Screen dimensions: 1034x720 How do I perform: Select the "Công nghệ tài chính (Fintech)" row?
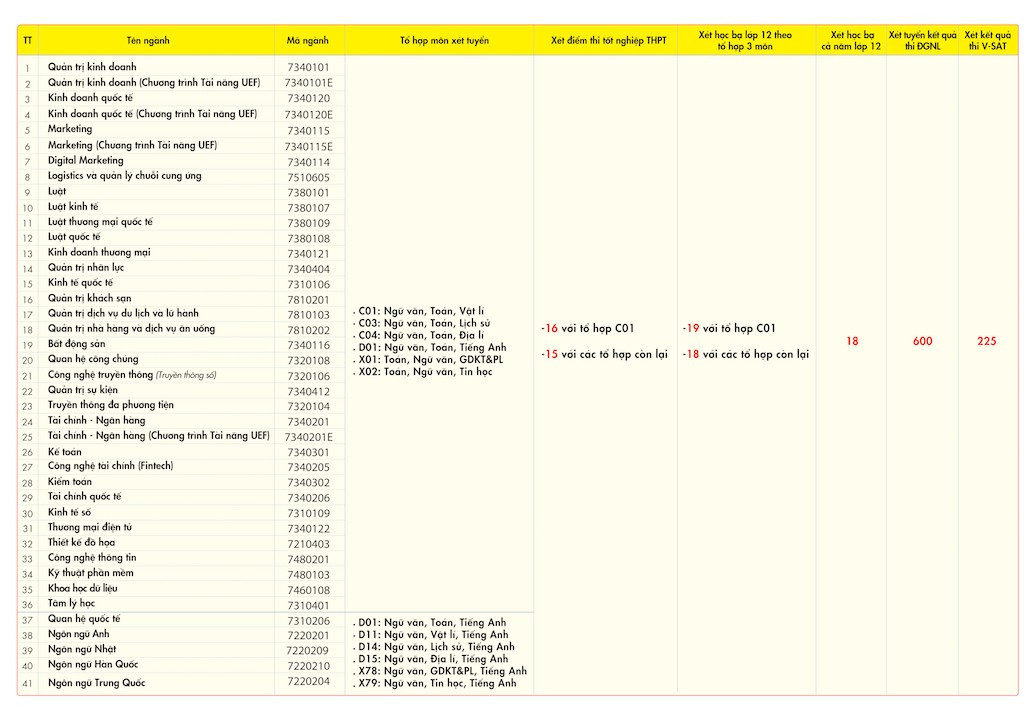coord(110,466)
